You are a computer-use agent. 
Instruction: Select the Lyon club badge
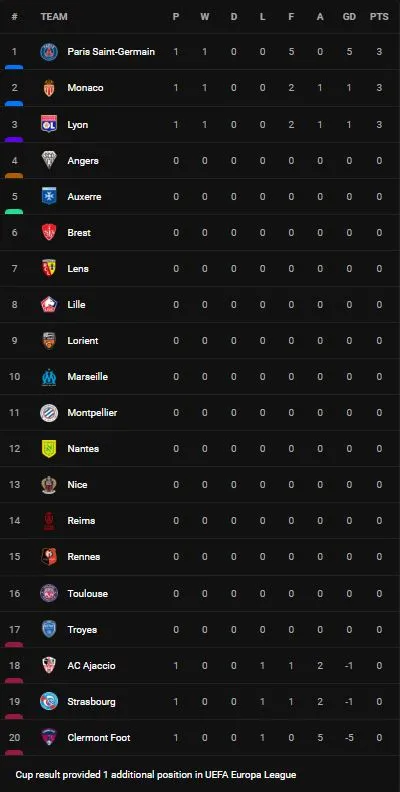click(49, 124)
